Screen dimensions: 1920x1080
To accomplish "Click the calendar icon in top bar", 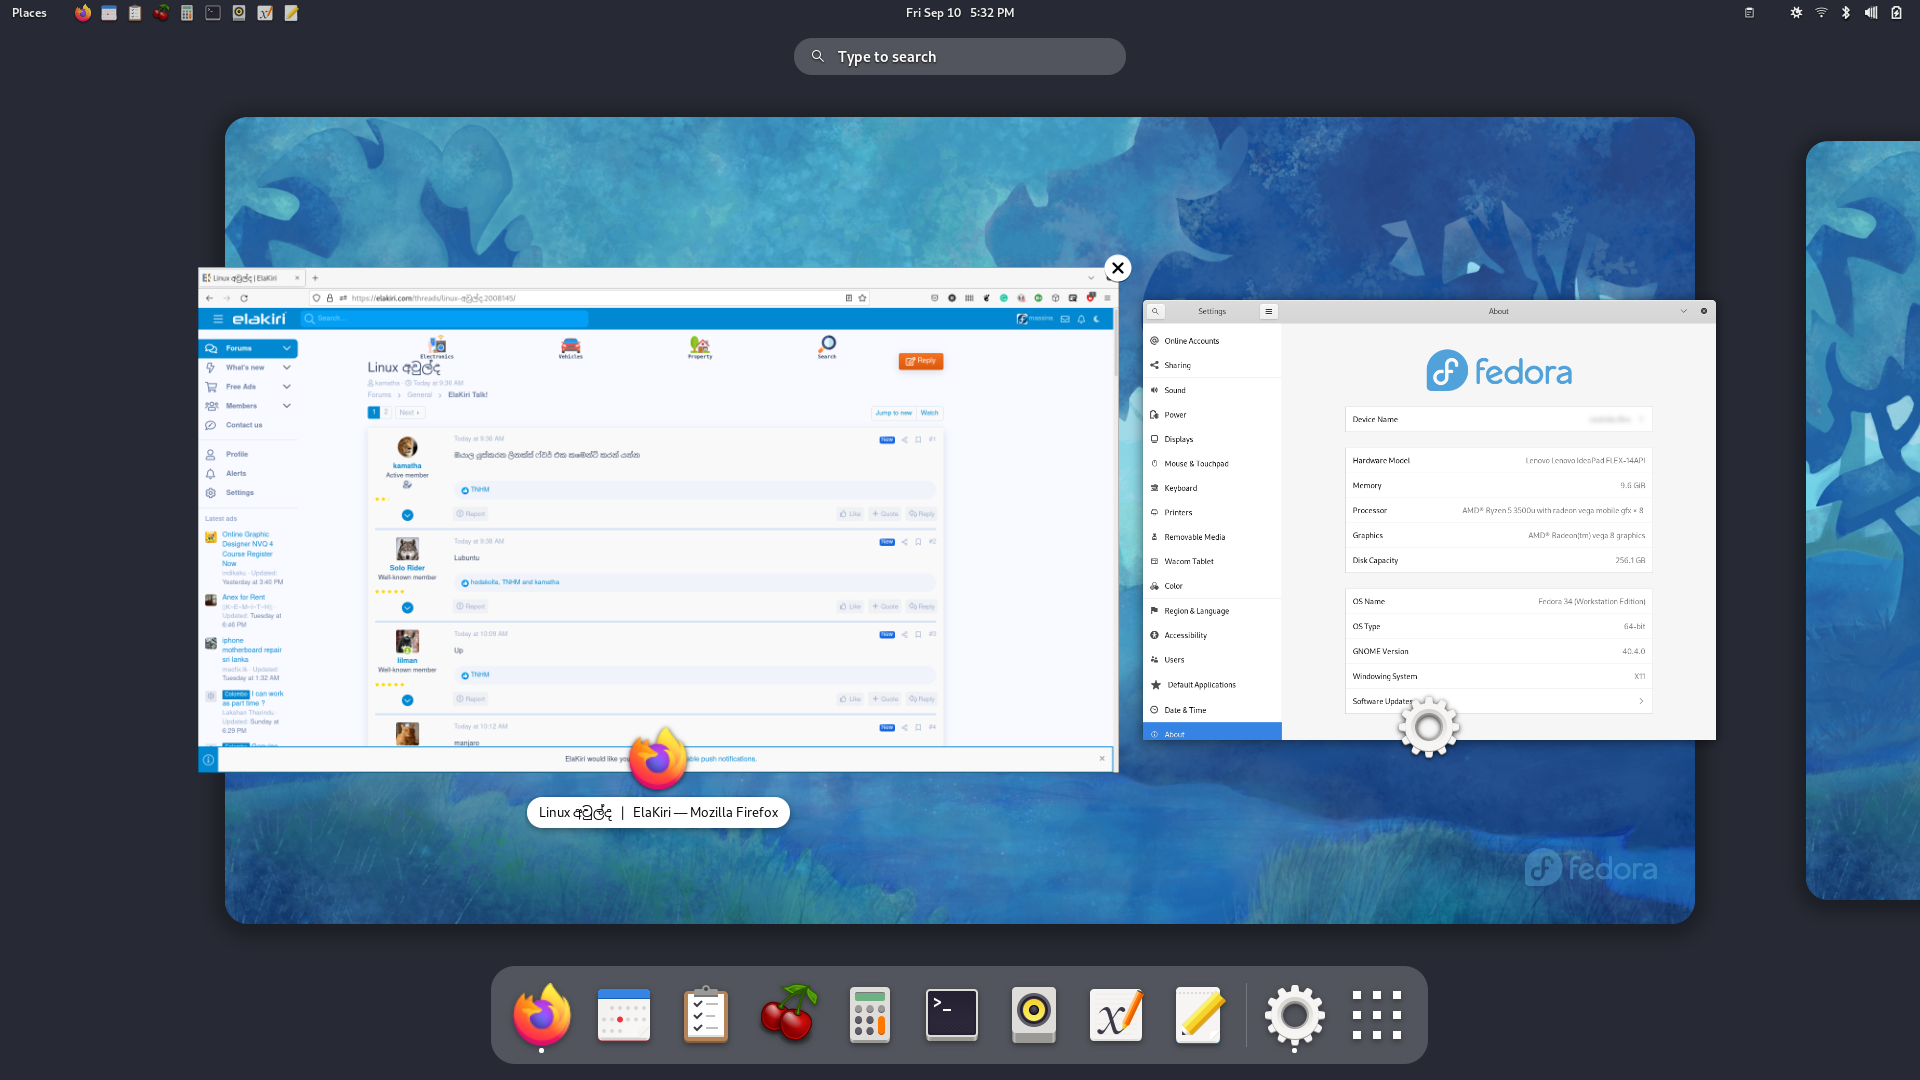I will coord(109,13).
